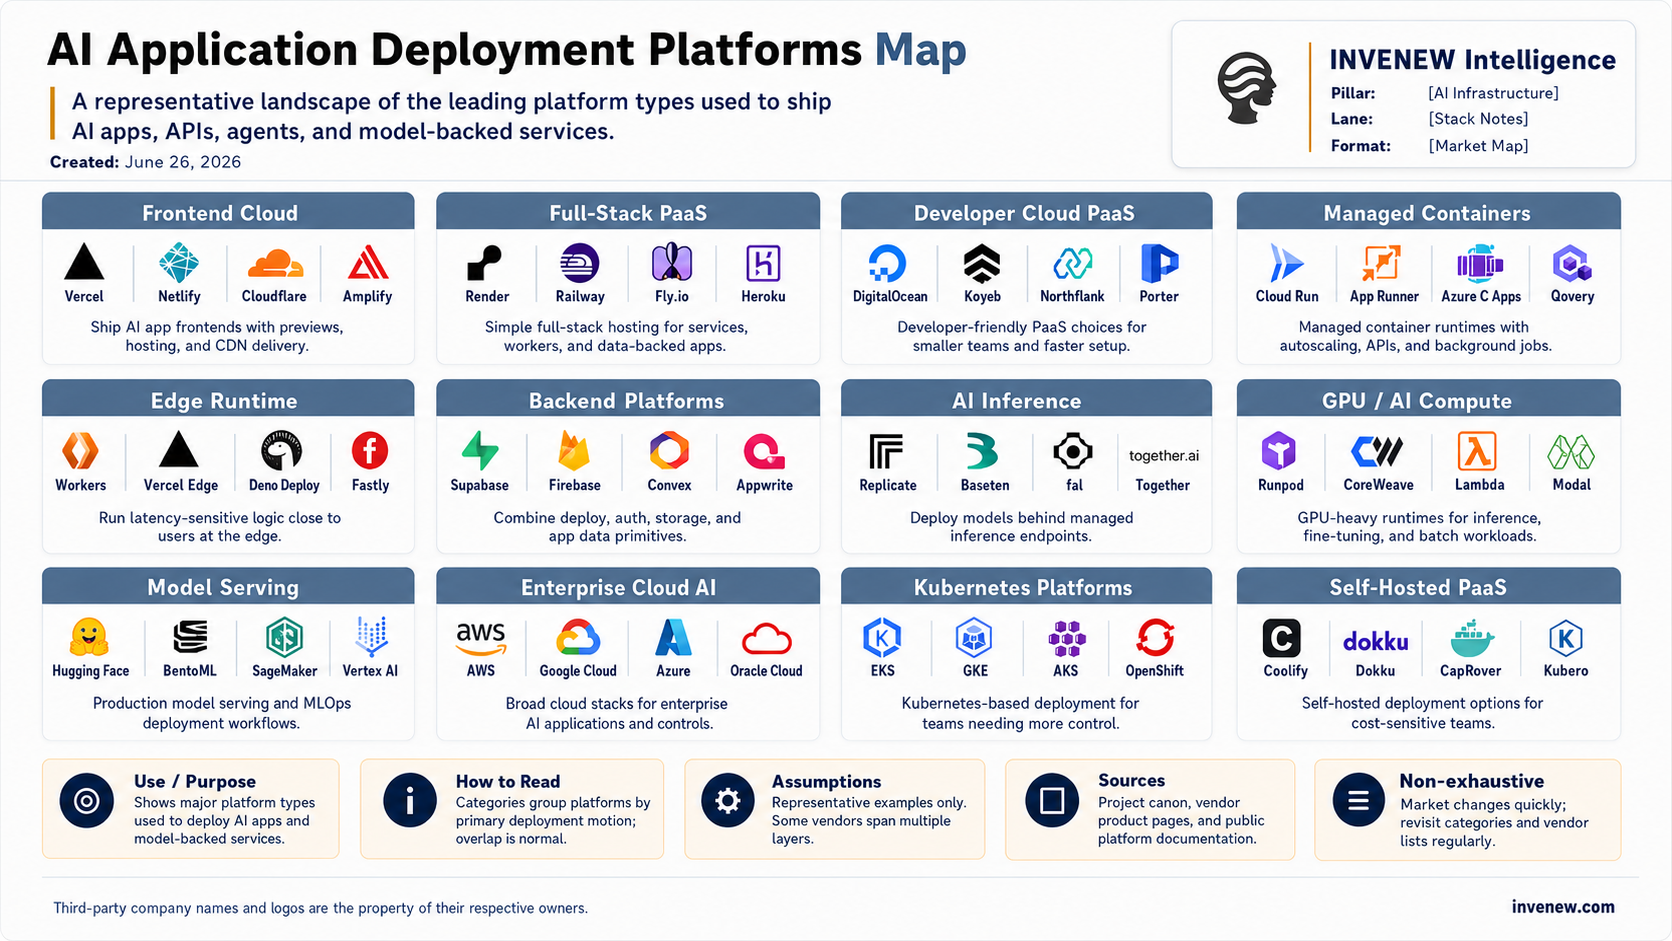
Task: Click the Vercel triangle logo in Frontend Cloud
Action: tap(84, 262)
